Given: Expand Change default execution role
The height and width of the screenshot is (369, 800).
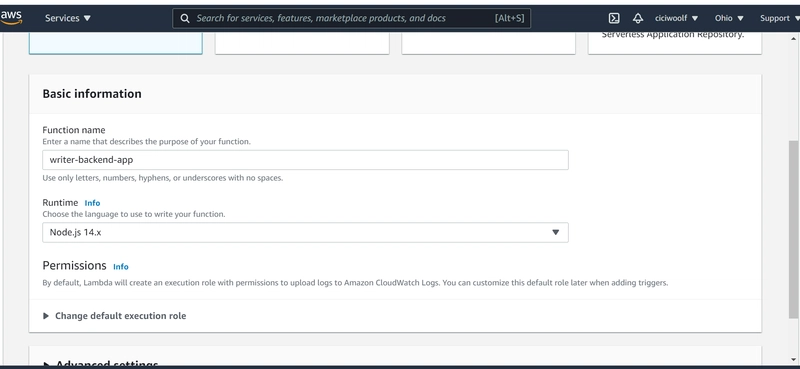Looking at the screenshot, I should coord(115,316).
